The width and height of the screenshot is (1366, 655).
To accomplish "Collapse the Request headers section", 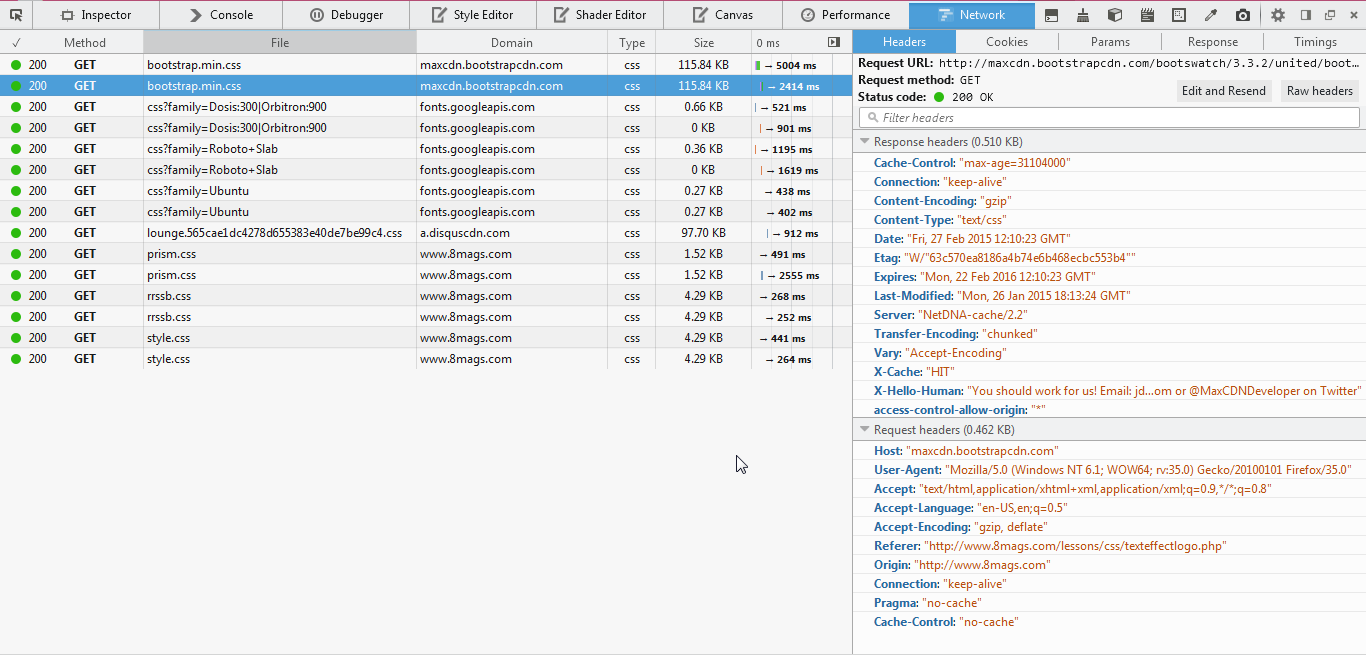I will [x=864, y=430].
